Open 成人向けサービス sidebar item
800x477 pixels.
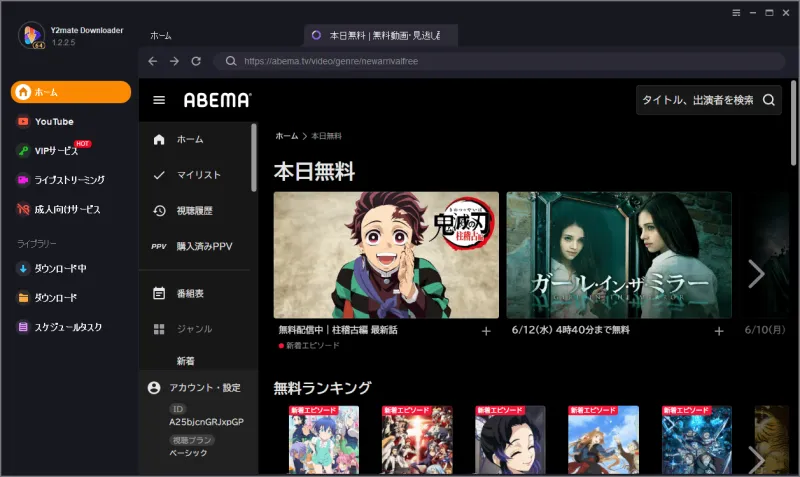tap(67, 209)
